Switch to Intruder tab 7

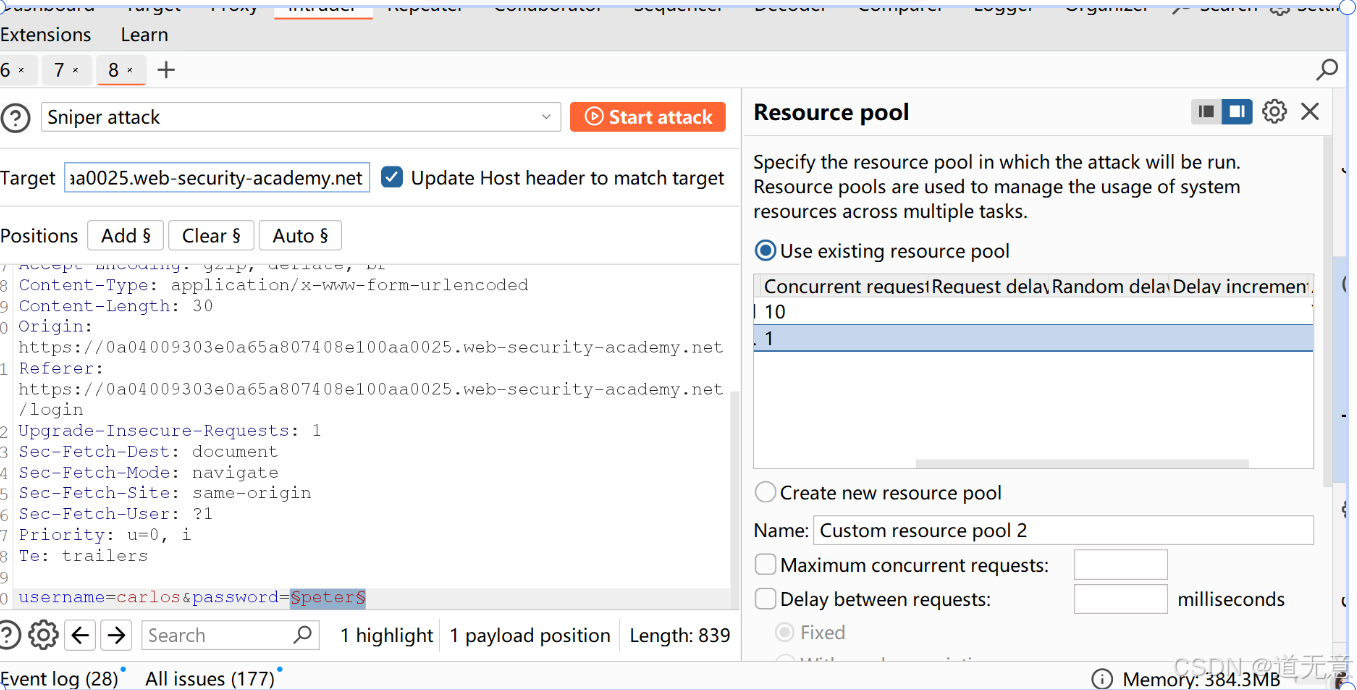coord(66,70)
